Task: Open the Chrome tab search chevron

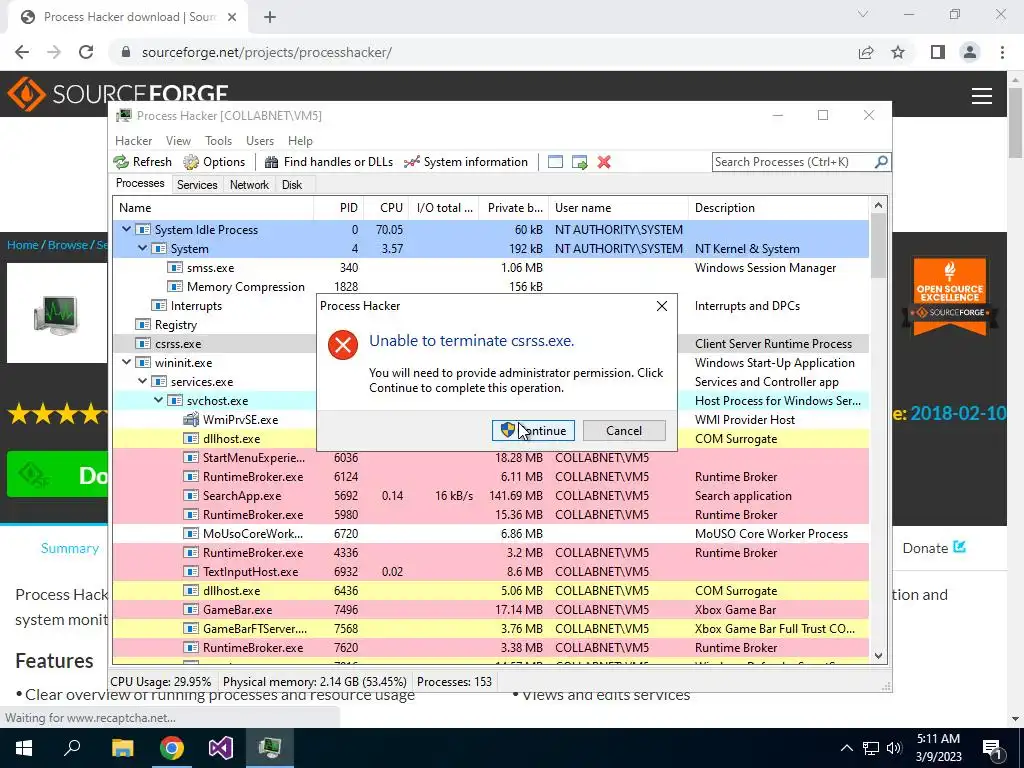Action: 863,14
